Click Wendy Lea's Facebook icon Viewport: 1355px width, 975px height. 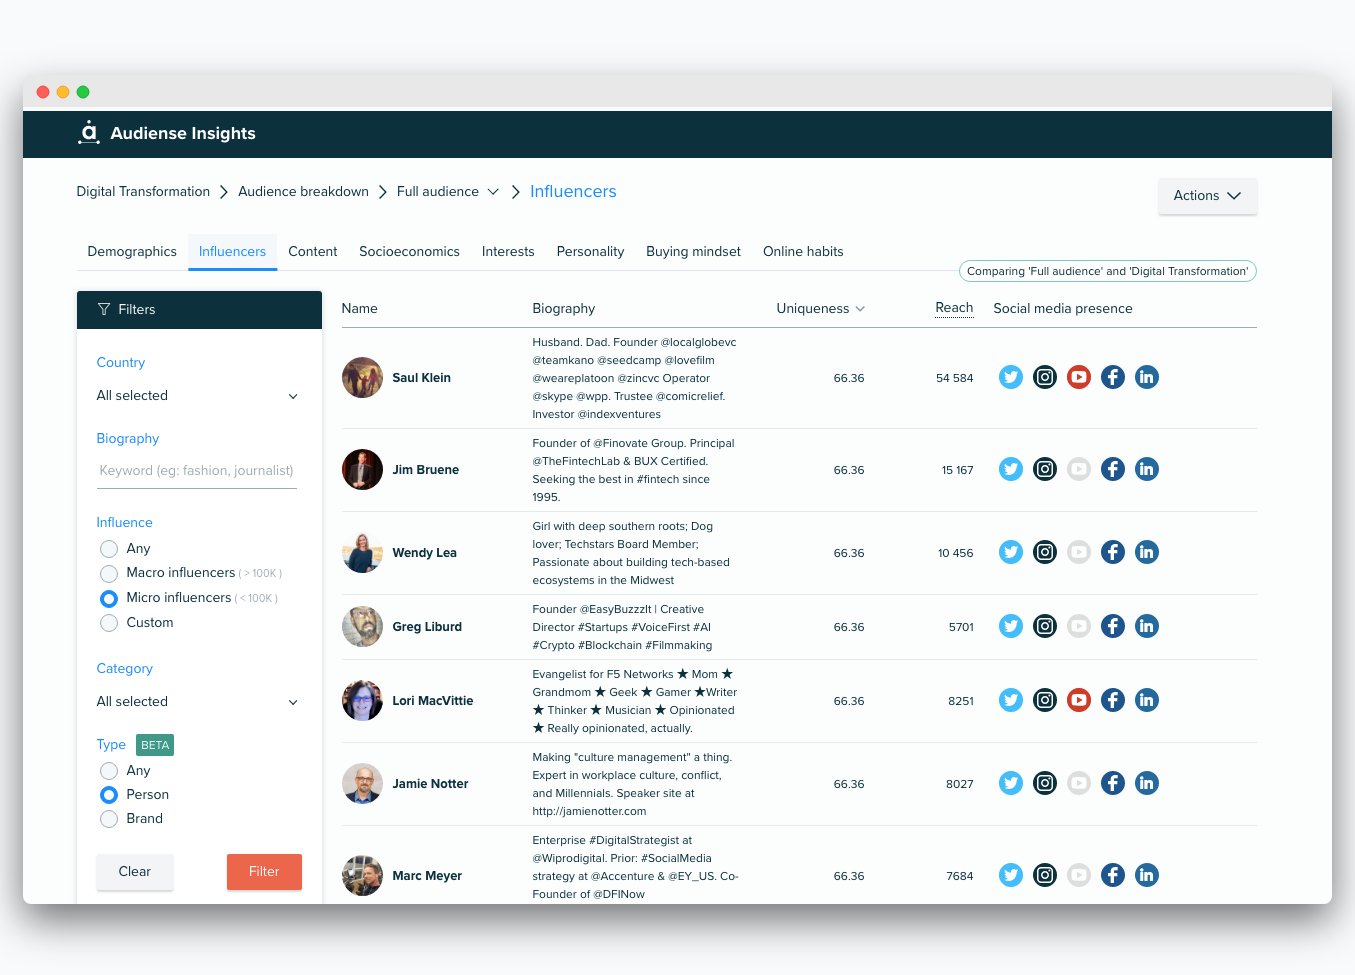click(x=1113, y=551)
